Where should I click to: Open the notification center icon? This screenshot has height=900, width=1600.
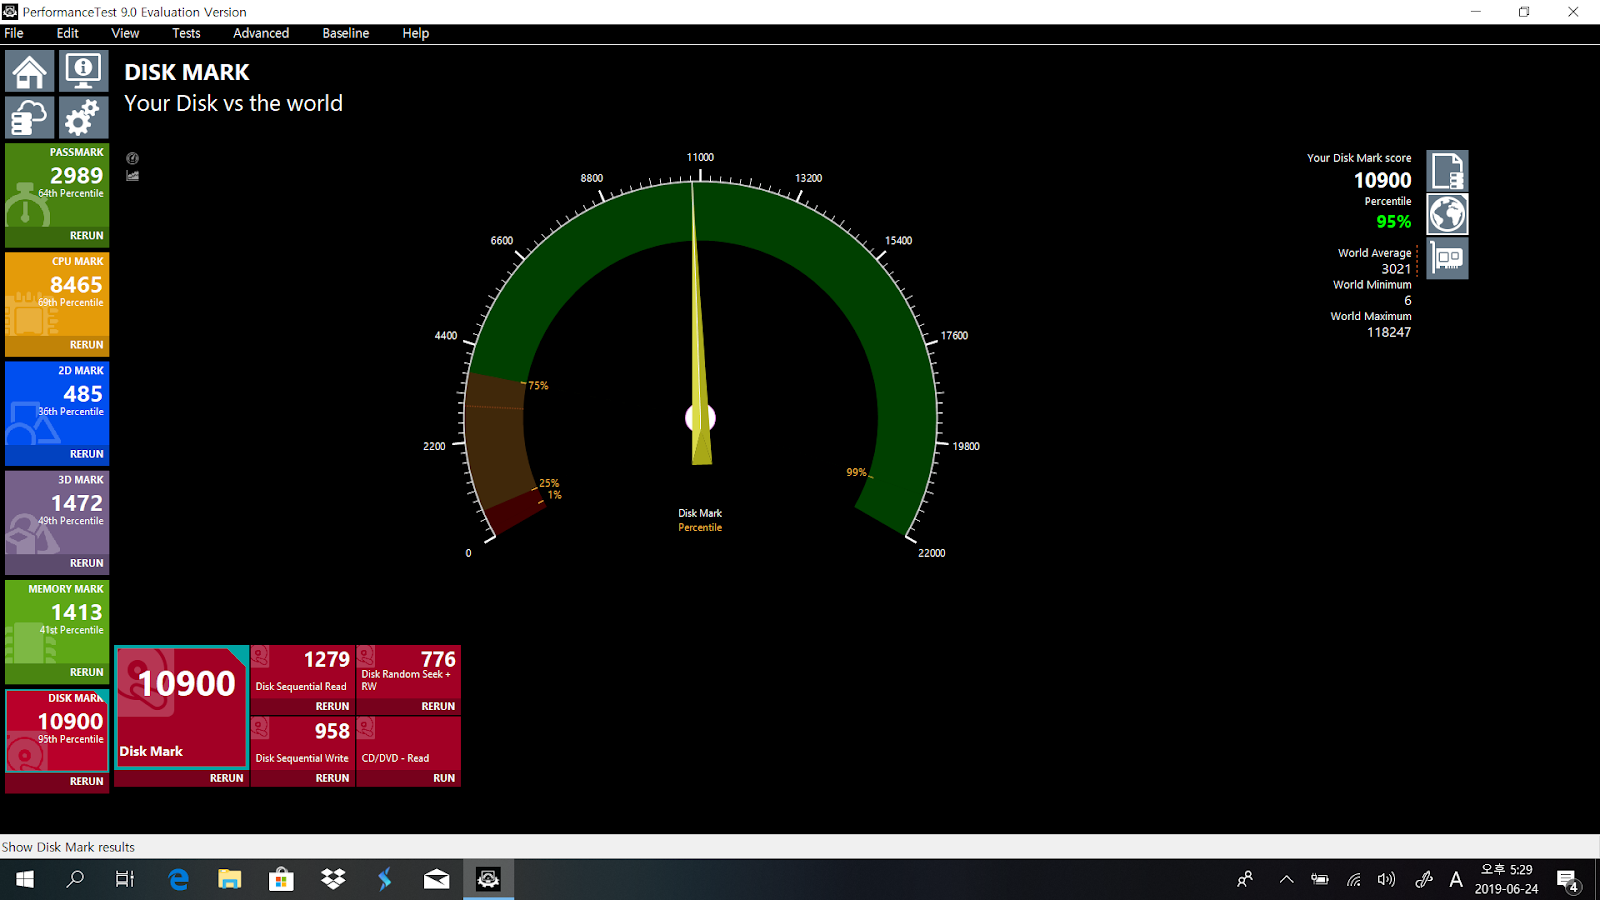tap(1567, 880)
